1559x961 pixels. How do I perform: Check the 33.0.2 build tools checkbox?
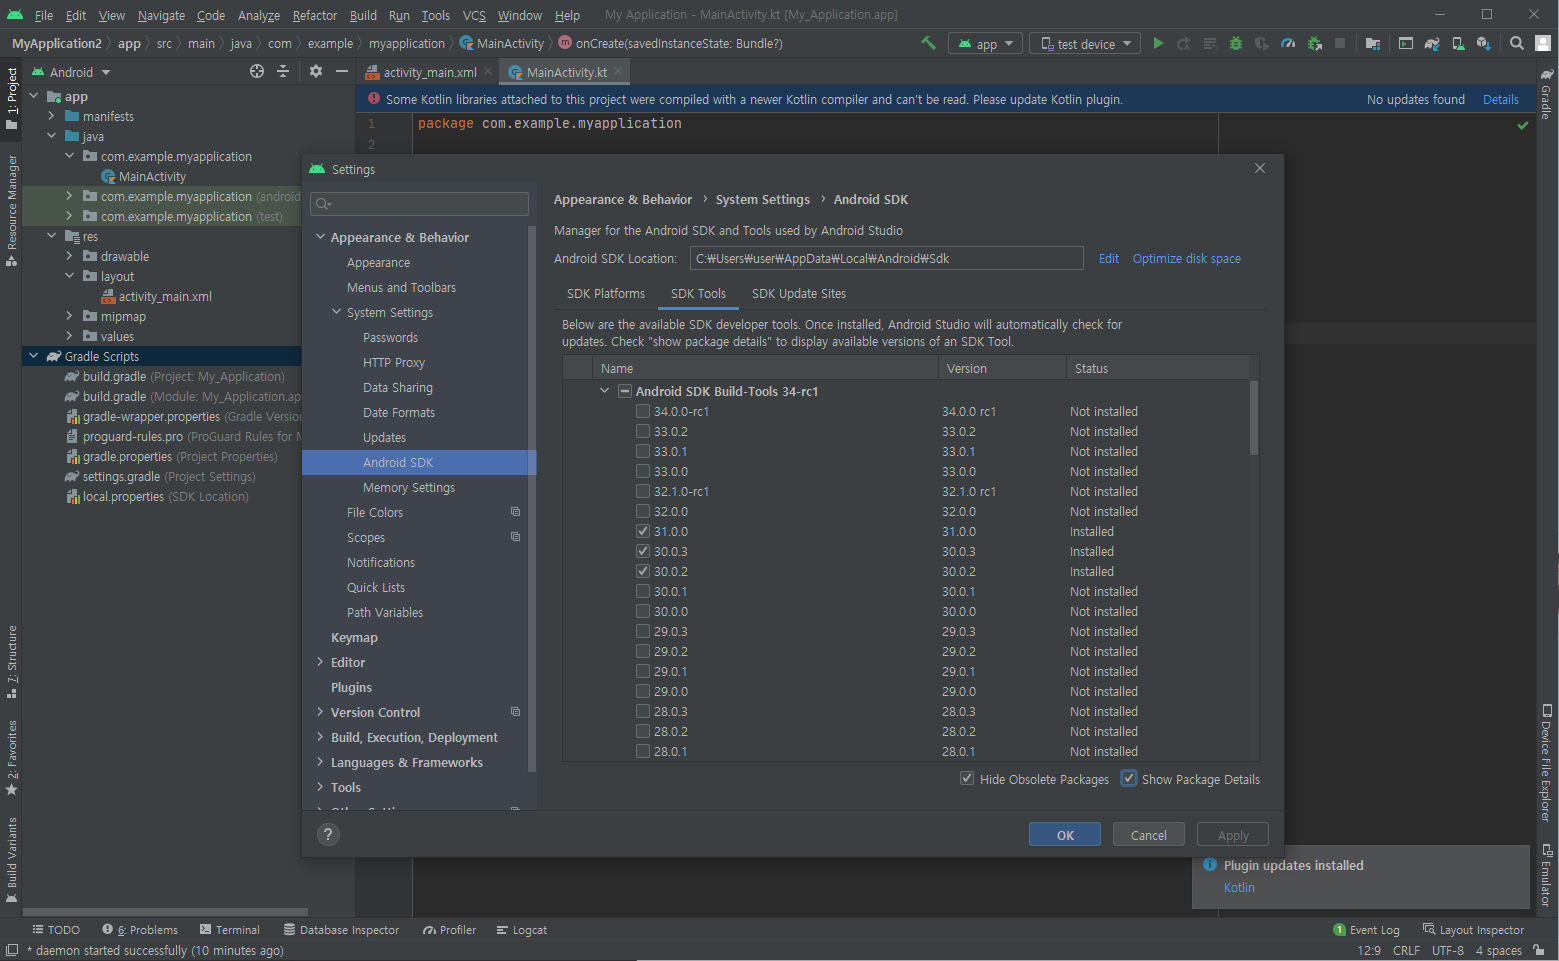coord(643,431)
